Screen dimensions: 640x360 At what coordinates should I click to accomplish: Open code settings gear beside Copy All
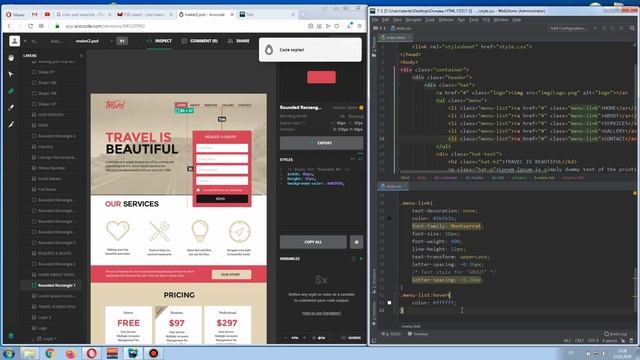(356, 242)
